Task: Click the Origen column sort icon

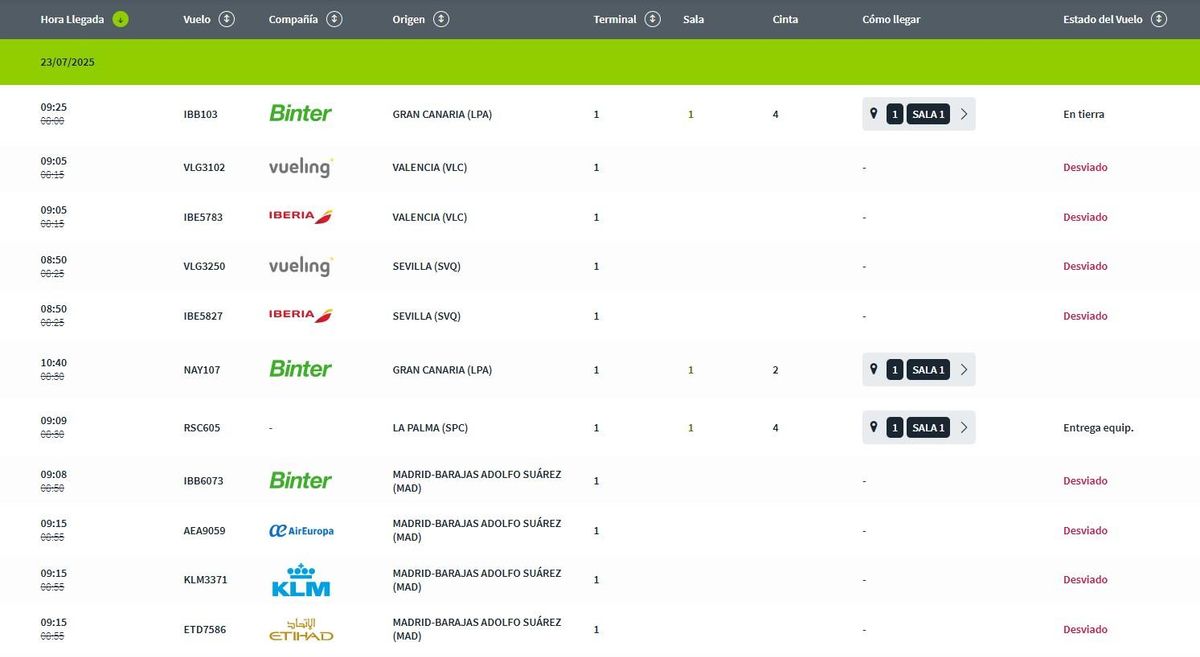Action: 441,19
